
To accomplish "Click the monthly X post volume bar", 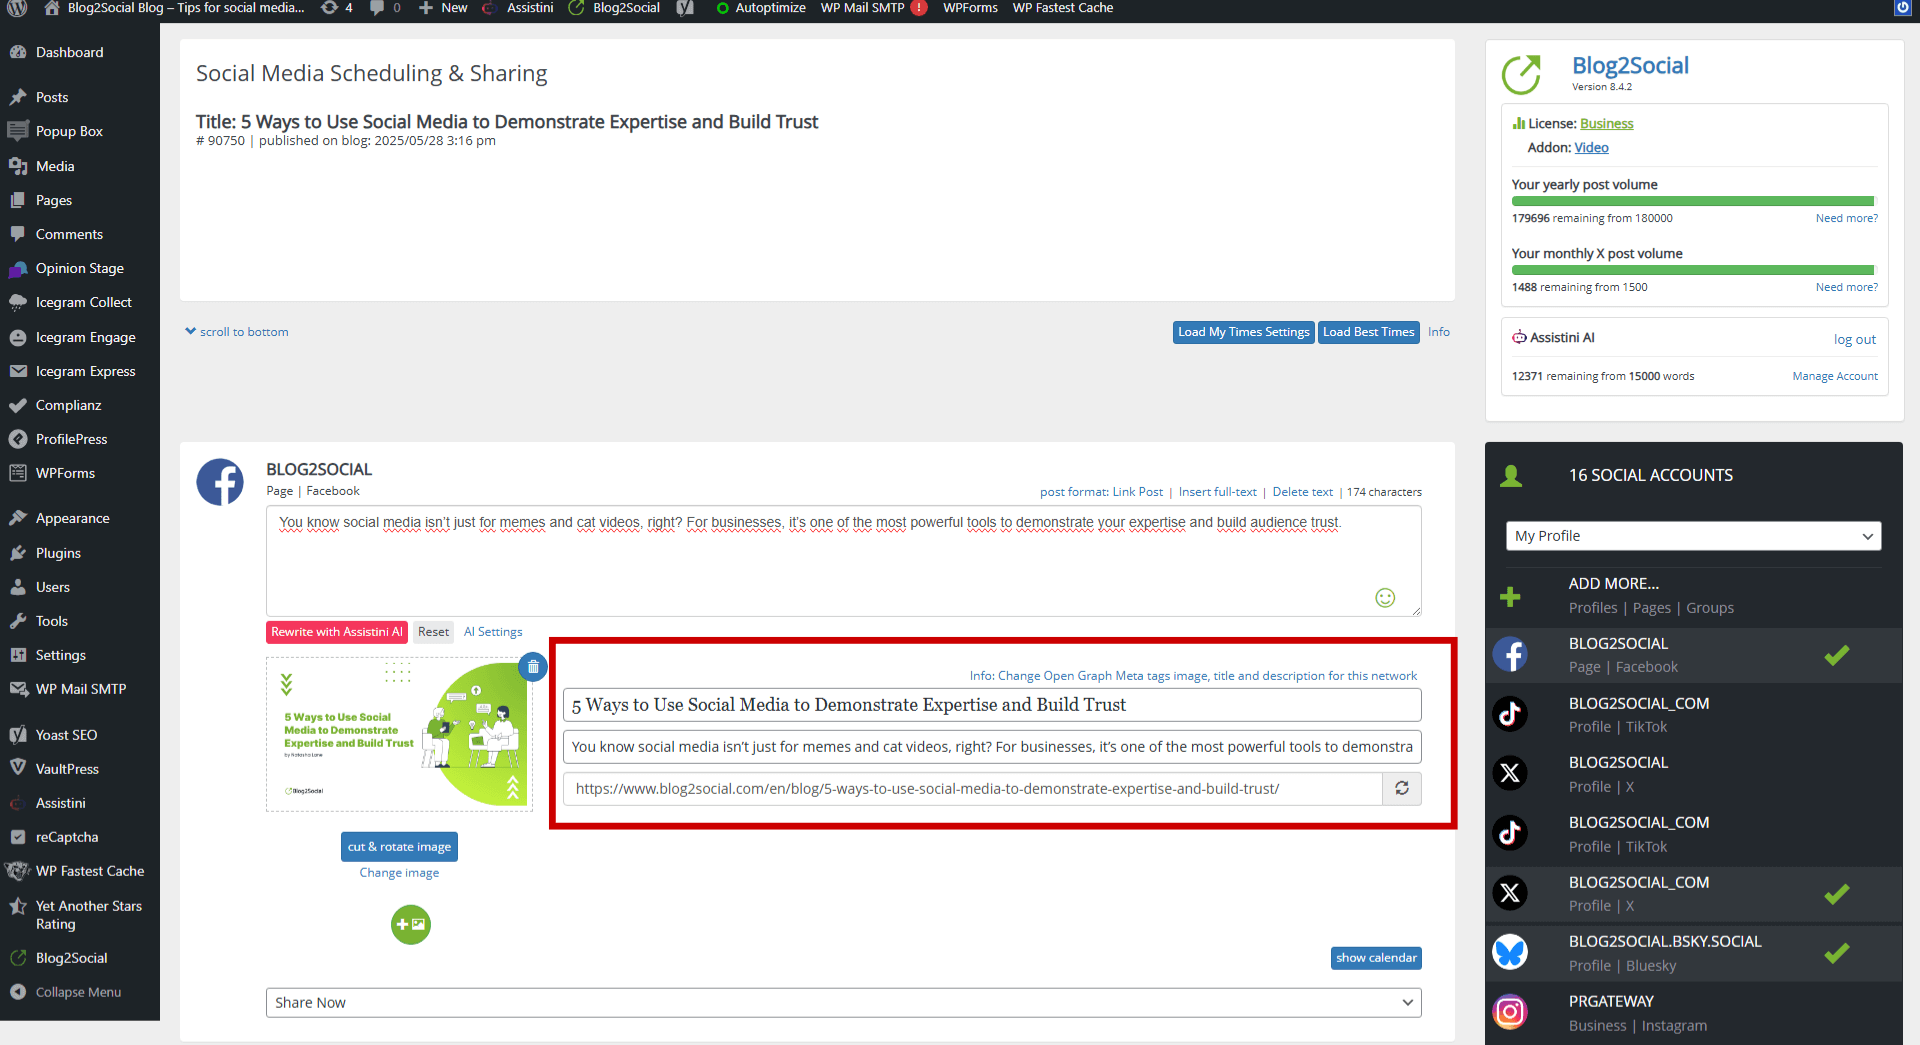I will pyautogui.click(x=1694, y=270).
